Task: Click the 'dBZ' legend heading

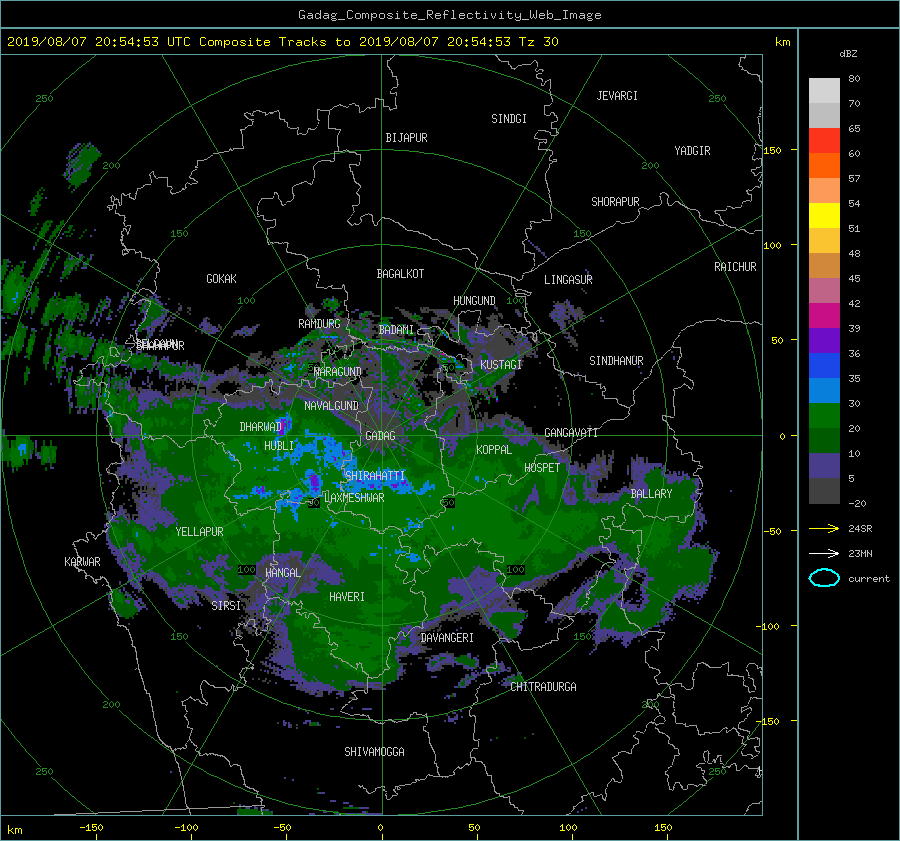Action: click(x=848, y=53)
